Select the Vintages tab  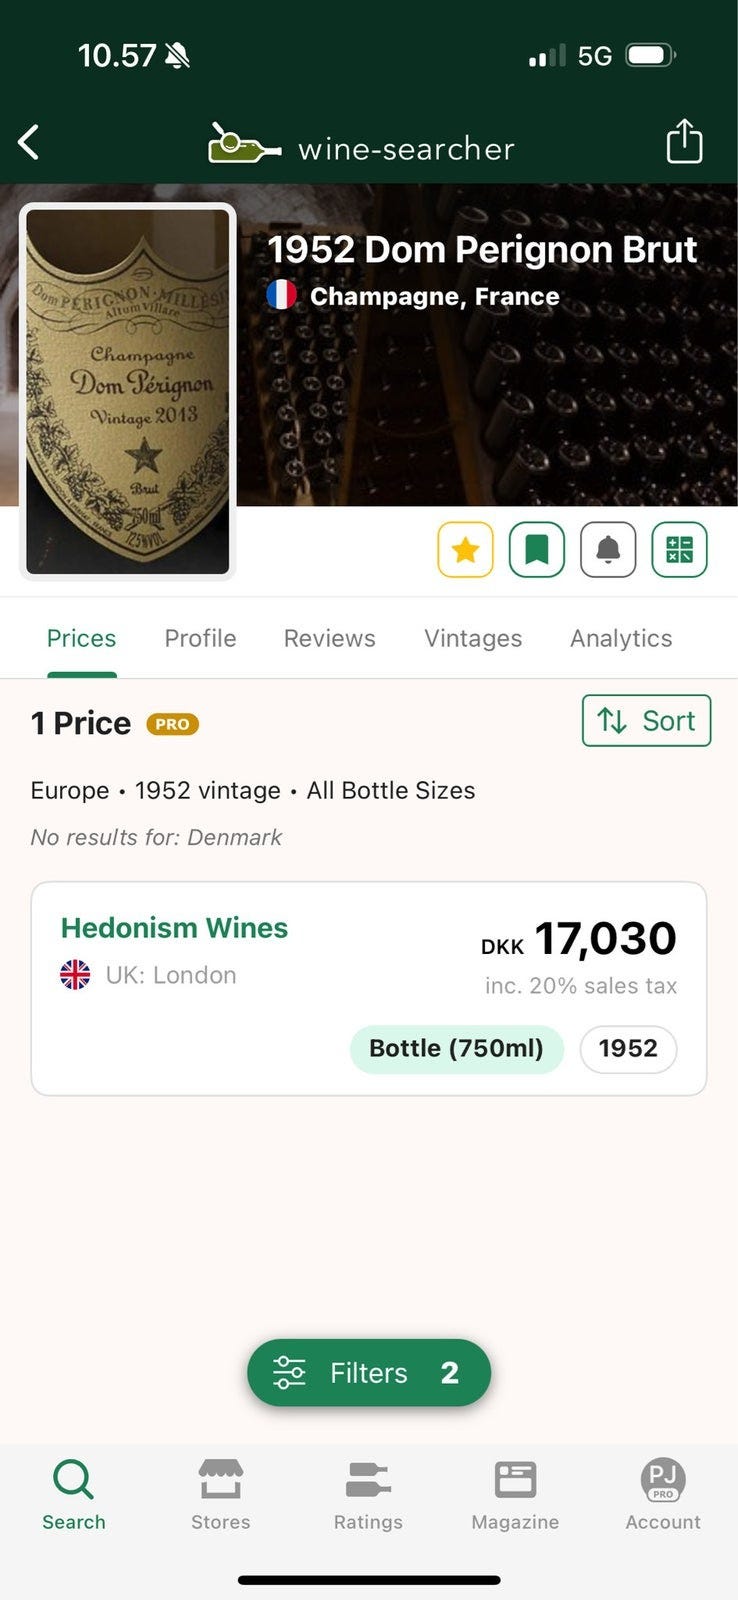point(473,638)
